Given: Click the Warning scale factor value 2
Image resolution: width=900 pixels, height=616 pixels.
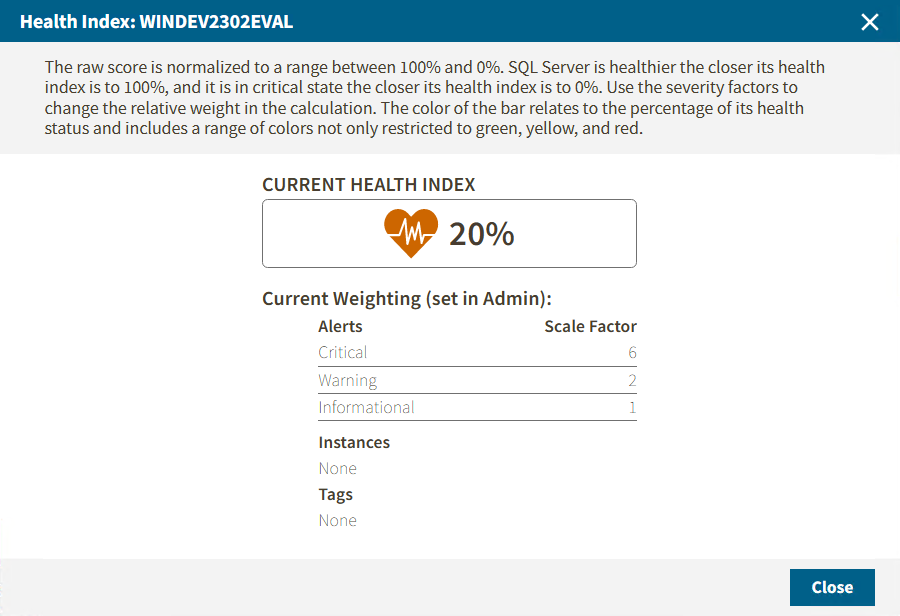Looking at the screenshot, I should (632, 380).
